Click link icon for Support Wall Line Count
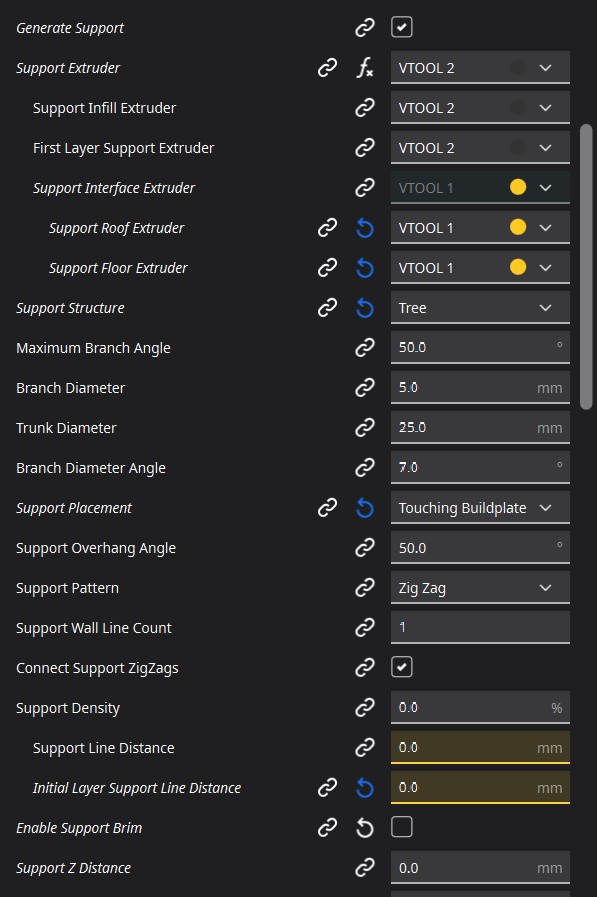Viewport: 597px width, 897px height. point(364,628)
